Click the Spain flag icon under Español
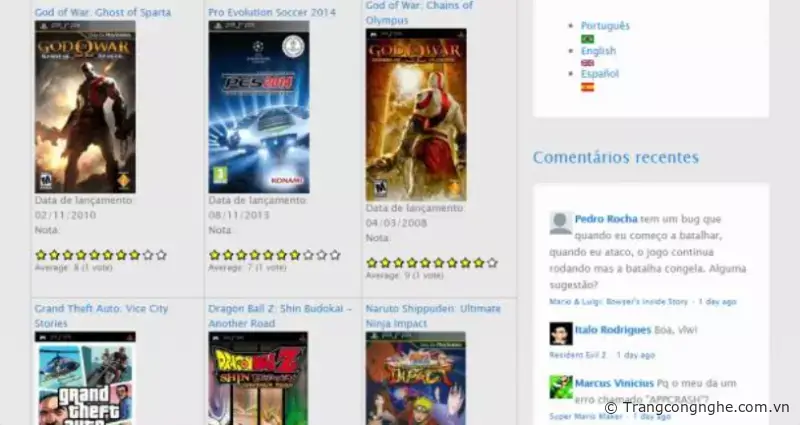The image size is (800, 425). (587, 87)
